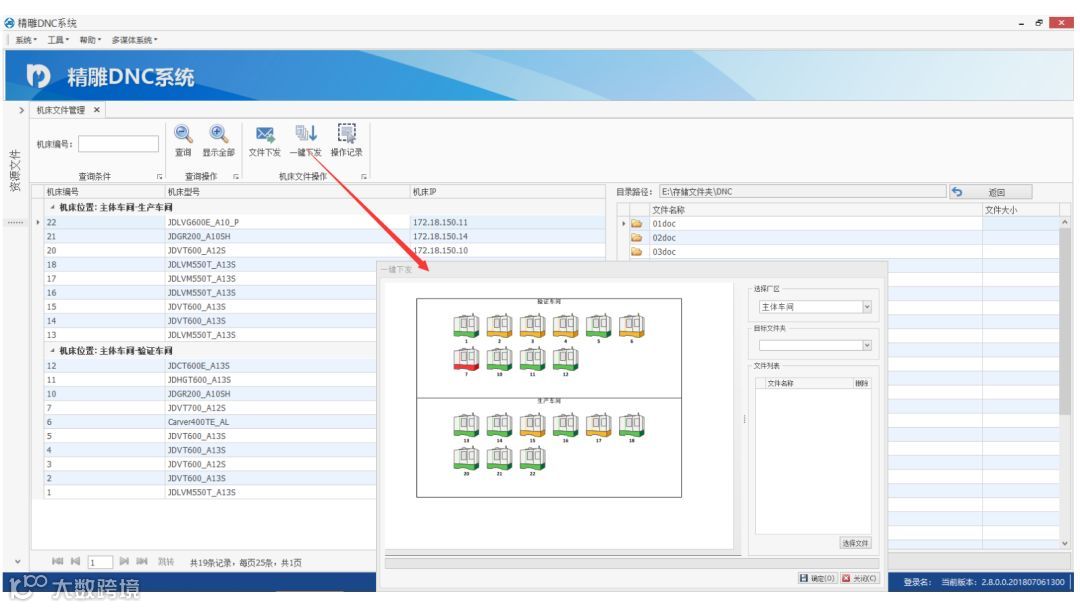Select machine 2 in 验证车间 layout

[499, 325]
